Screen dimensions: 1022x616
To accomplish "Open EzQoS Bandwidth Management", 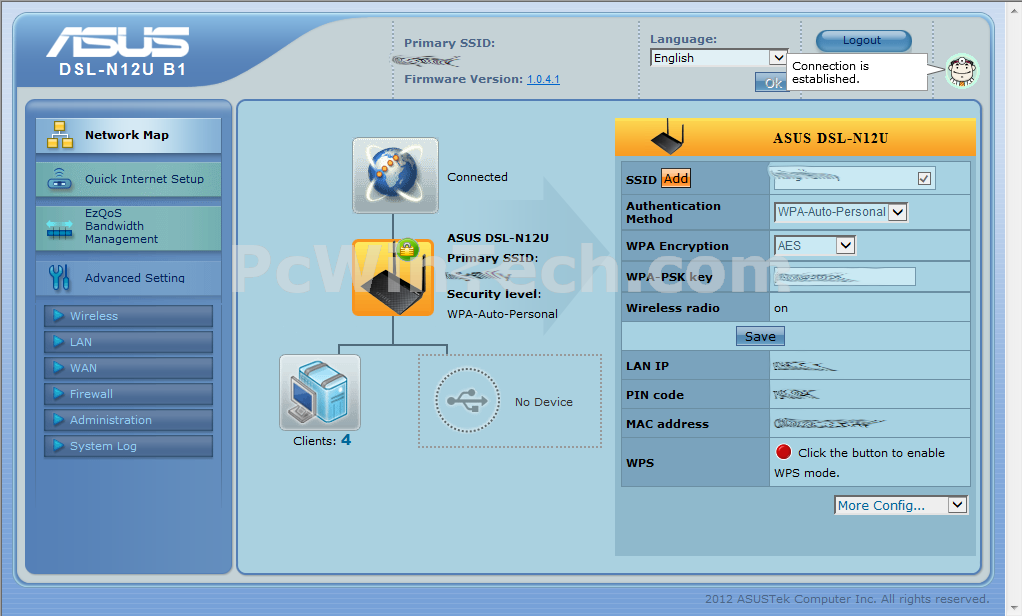I will point(128,226).
